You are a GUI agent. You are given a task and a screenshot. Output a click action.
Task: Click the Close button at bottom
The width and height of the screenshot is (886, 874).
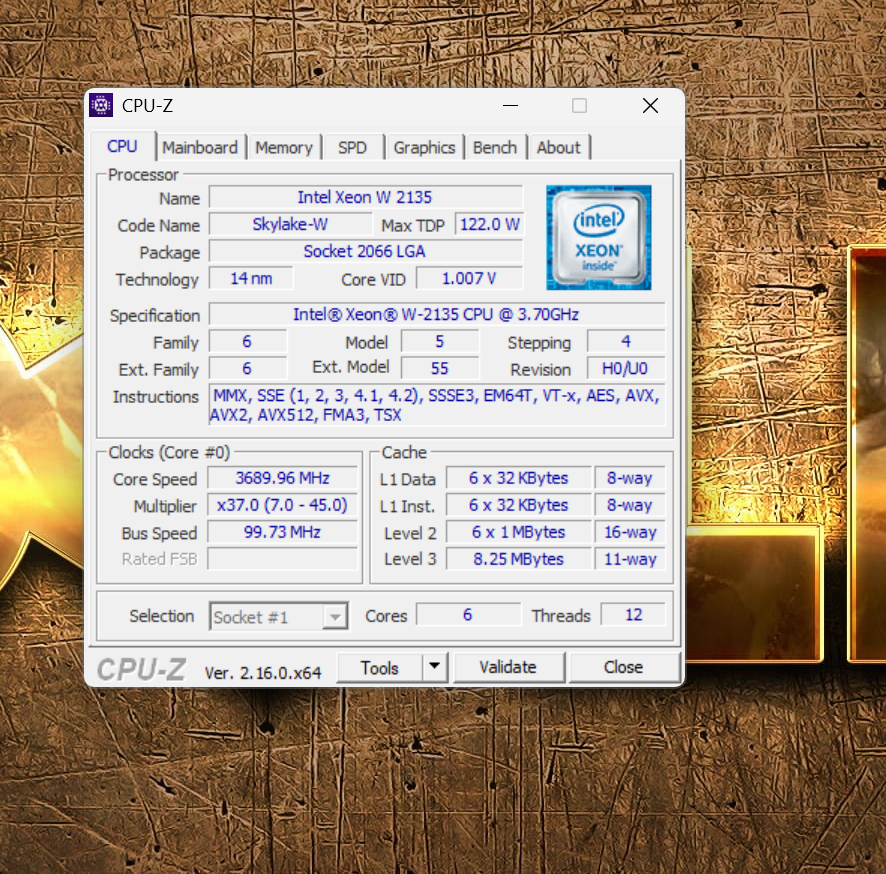tap(623, 667)
